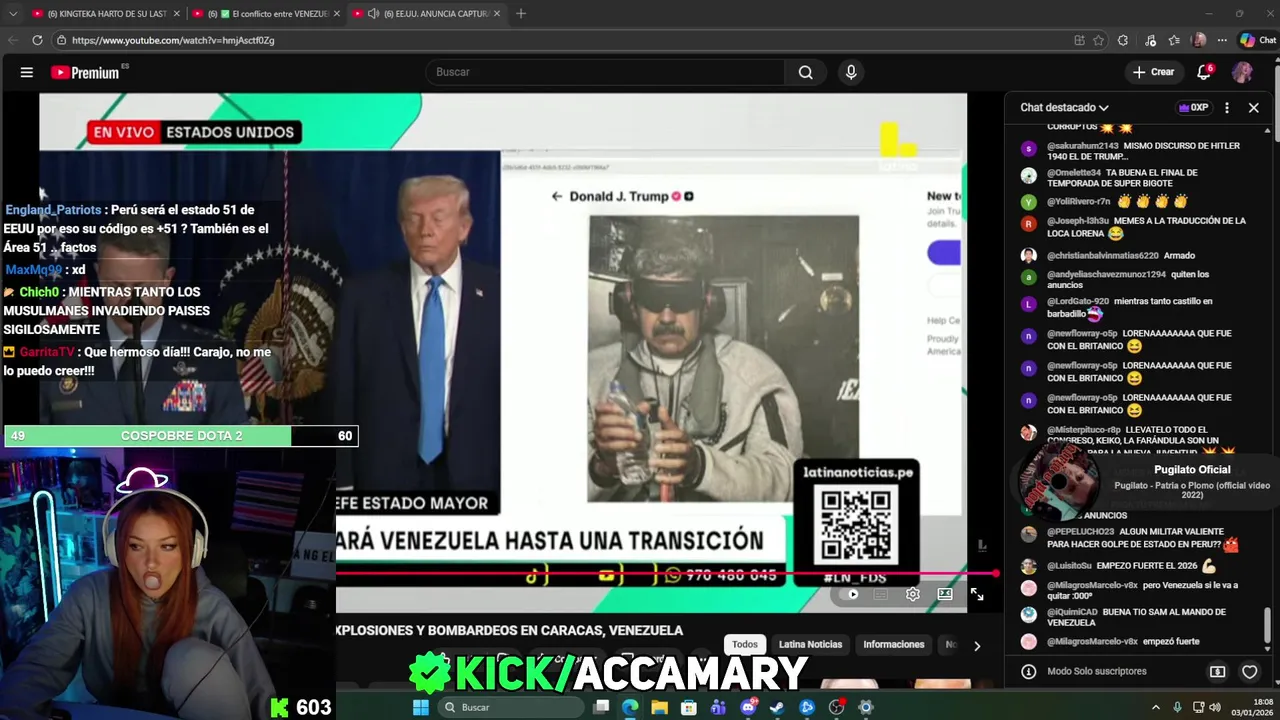This screenshot has height=720, width=1280.
Task: Open File Explorer from taskbar
Action: point(660,707)
